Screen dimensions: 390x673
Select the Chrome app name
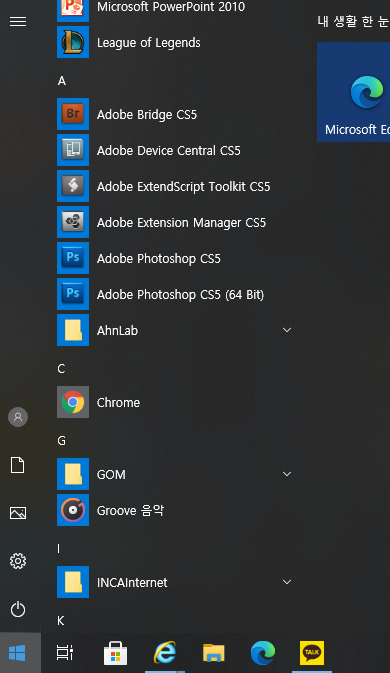click(118, 403)
